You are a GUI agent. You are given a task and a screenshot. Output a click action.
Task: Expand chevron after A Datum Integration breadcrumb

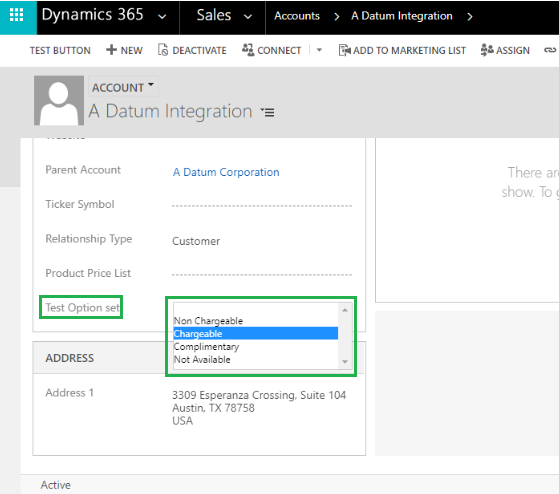click(x=470, y=16)
